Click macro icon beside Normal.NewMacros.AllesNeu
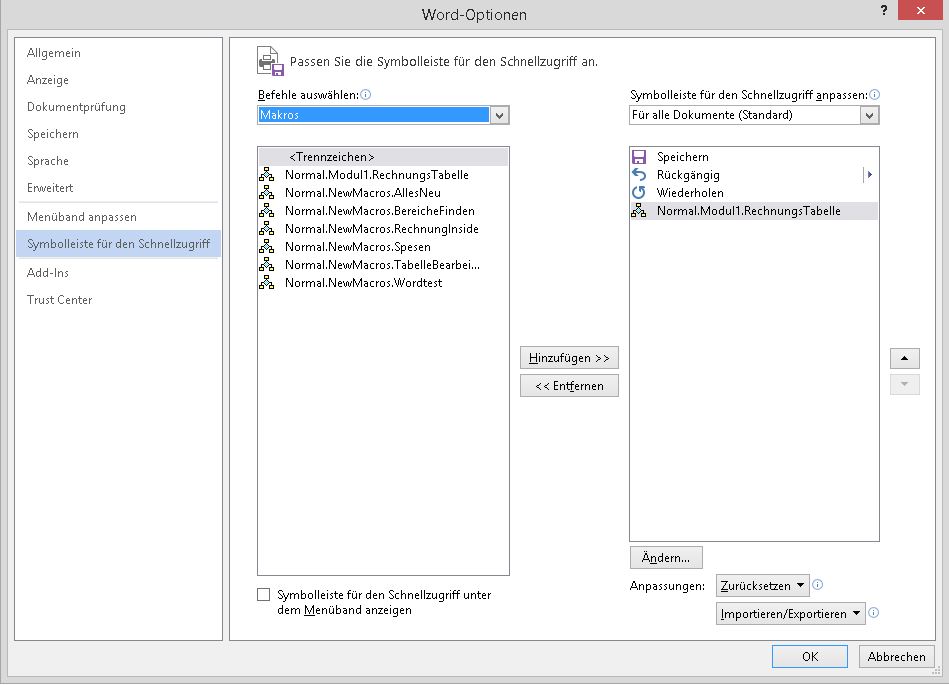Image resolution: width=949 pixels, height=685 pixels. pos(266,193)
